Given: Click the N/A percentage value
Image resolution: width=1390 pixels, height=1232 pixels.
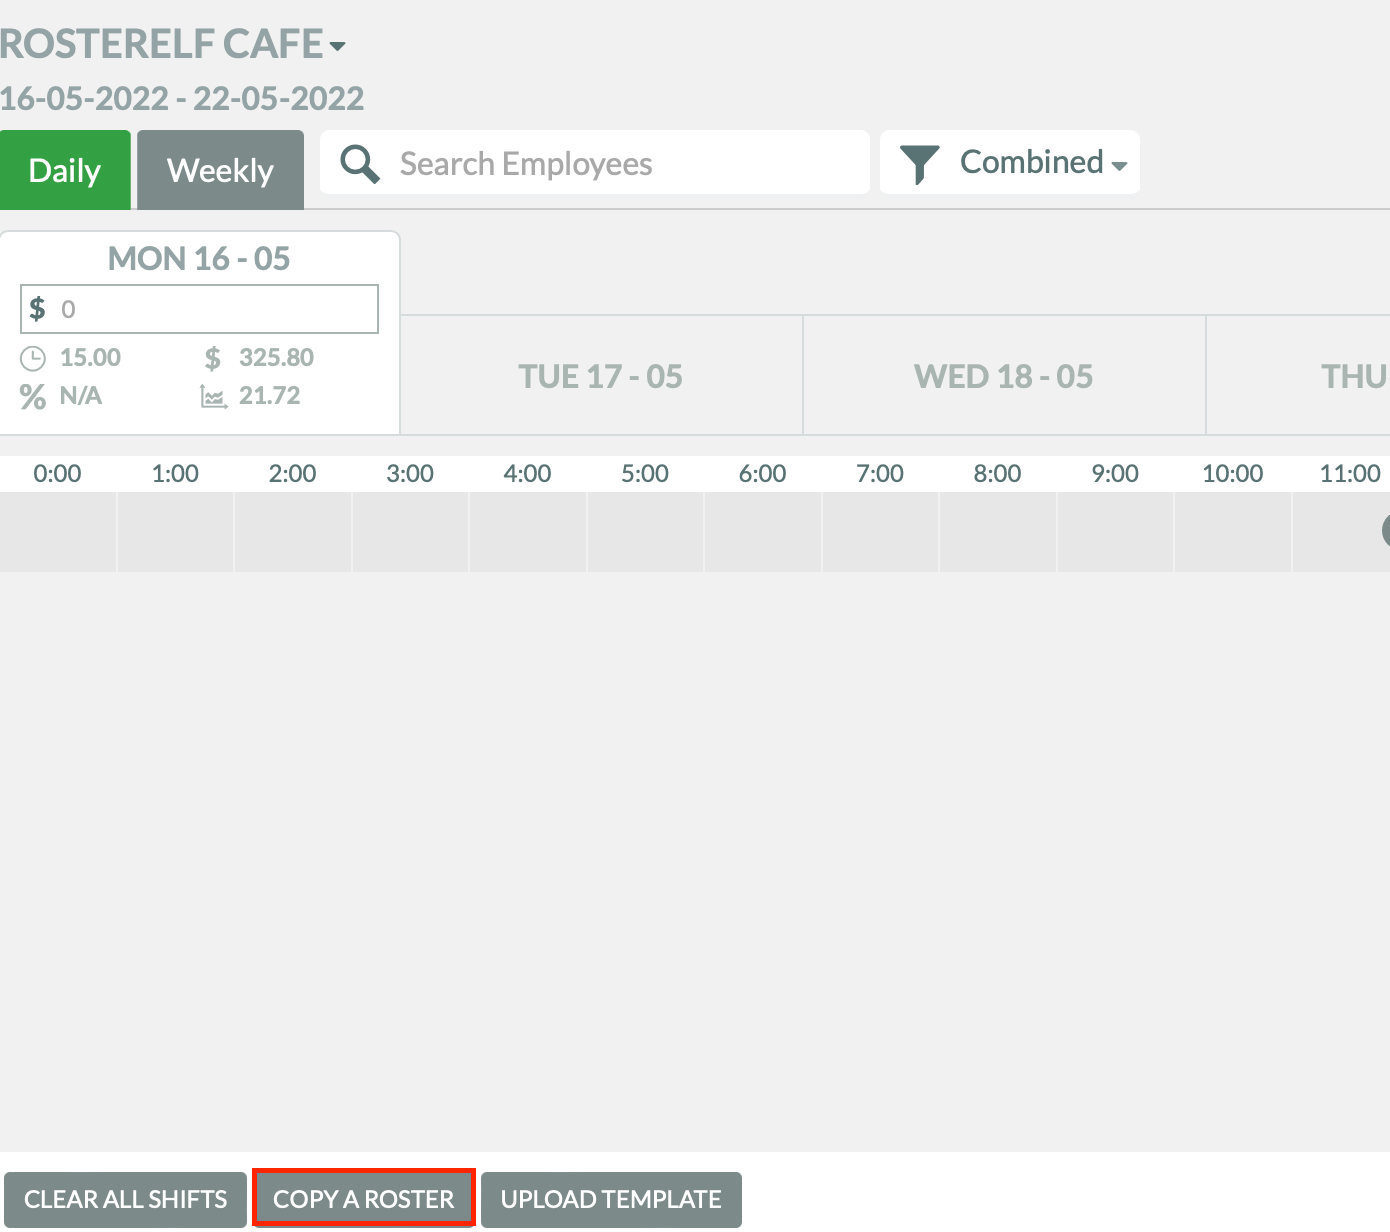Looking at the screenshot, I should click(81, 396).
